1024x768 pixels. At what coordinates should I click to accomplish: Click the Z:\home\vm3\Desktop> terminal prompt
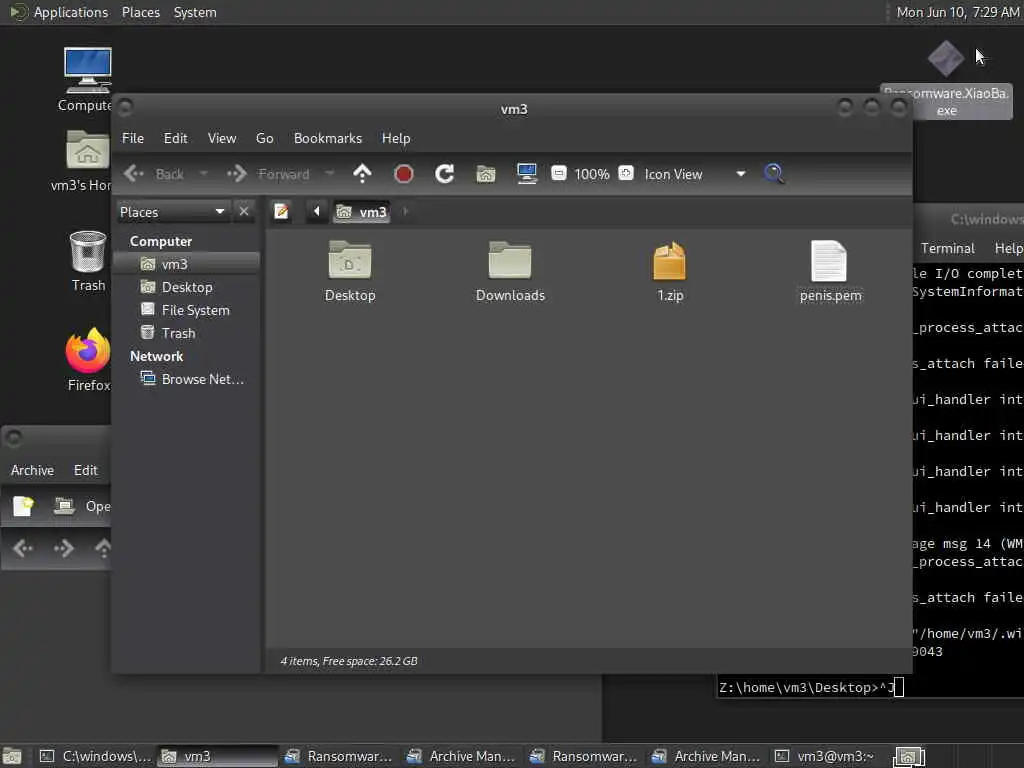tap(798, 688)
